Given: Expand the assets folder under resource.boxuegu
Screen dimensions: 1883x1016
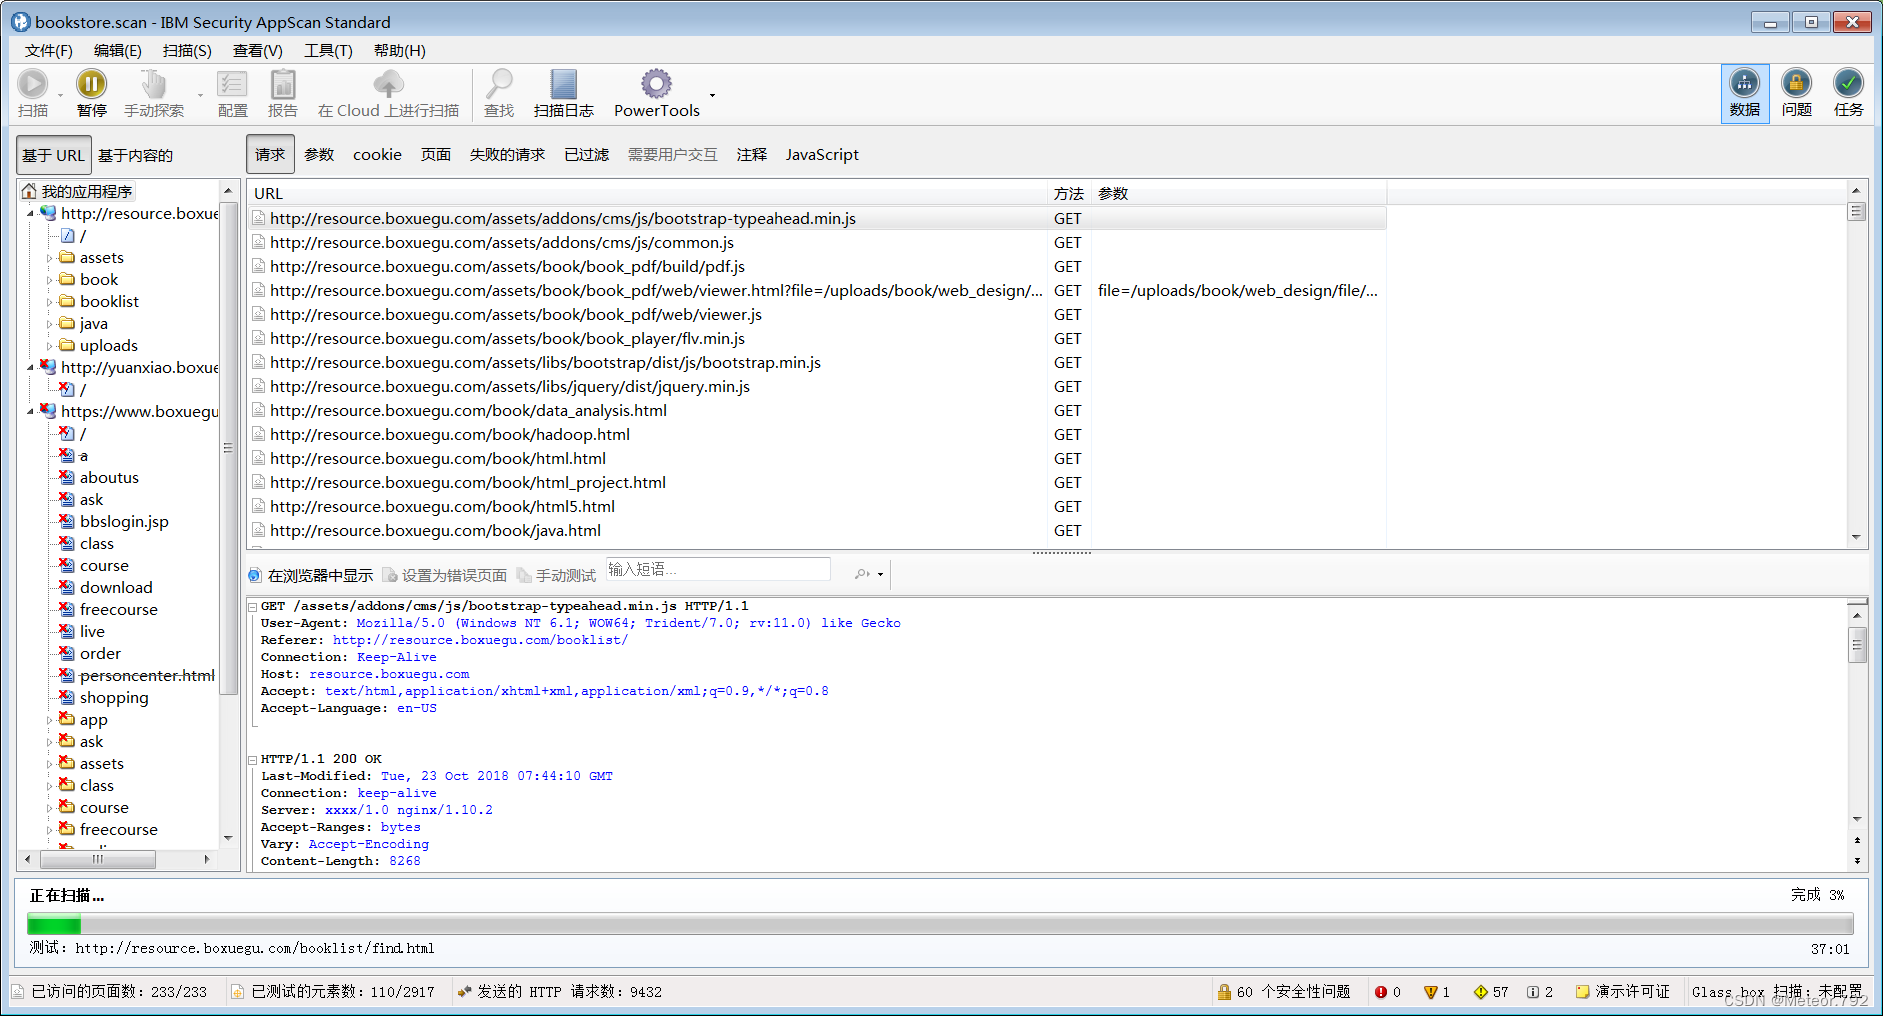Looking at the screenshot, I should [50, 258].
